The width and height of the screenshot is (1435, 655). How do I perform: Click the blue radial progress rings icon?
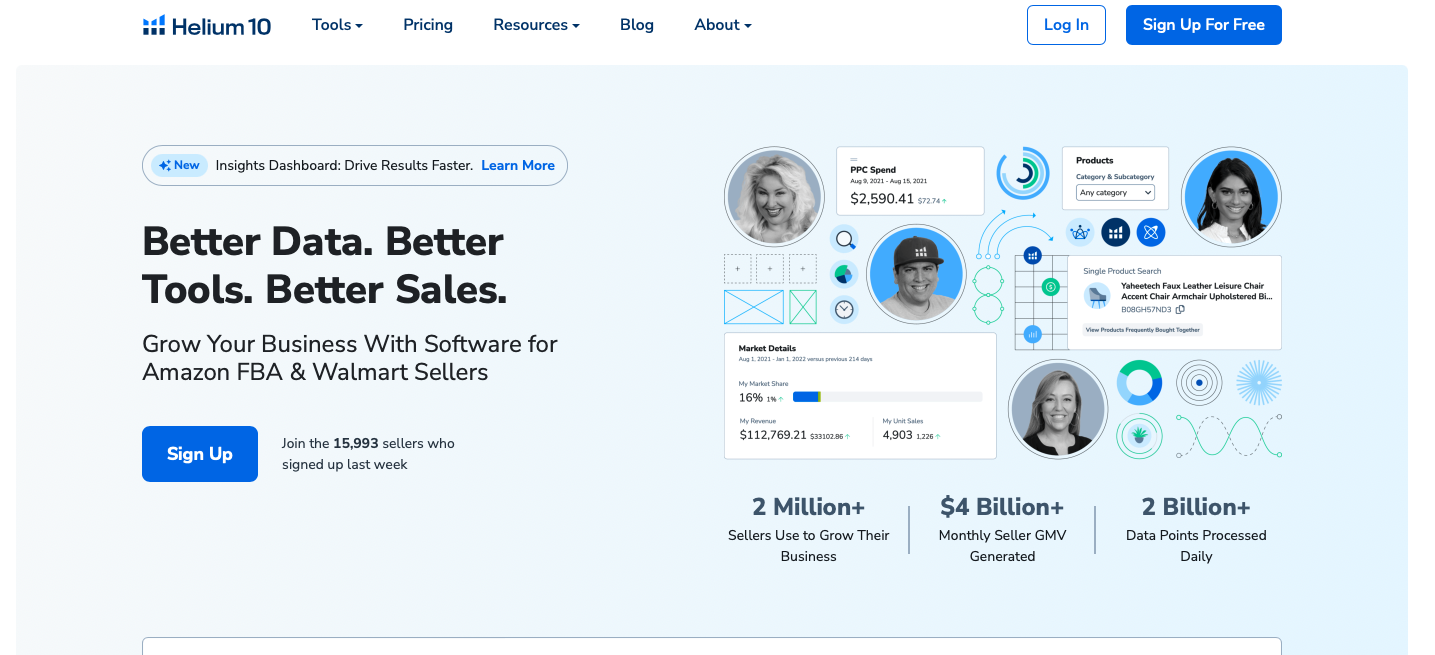(1023, 174)
